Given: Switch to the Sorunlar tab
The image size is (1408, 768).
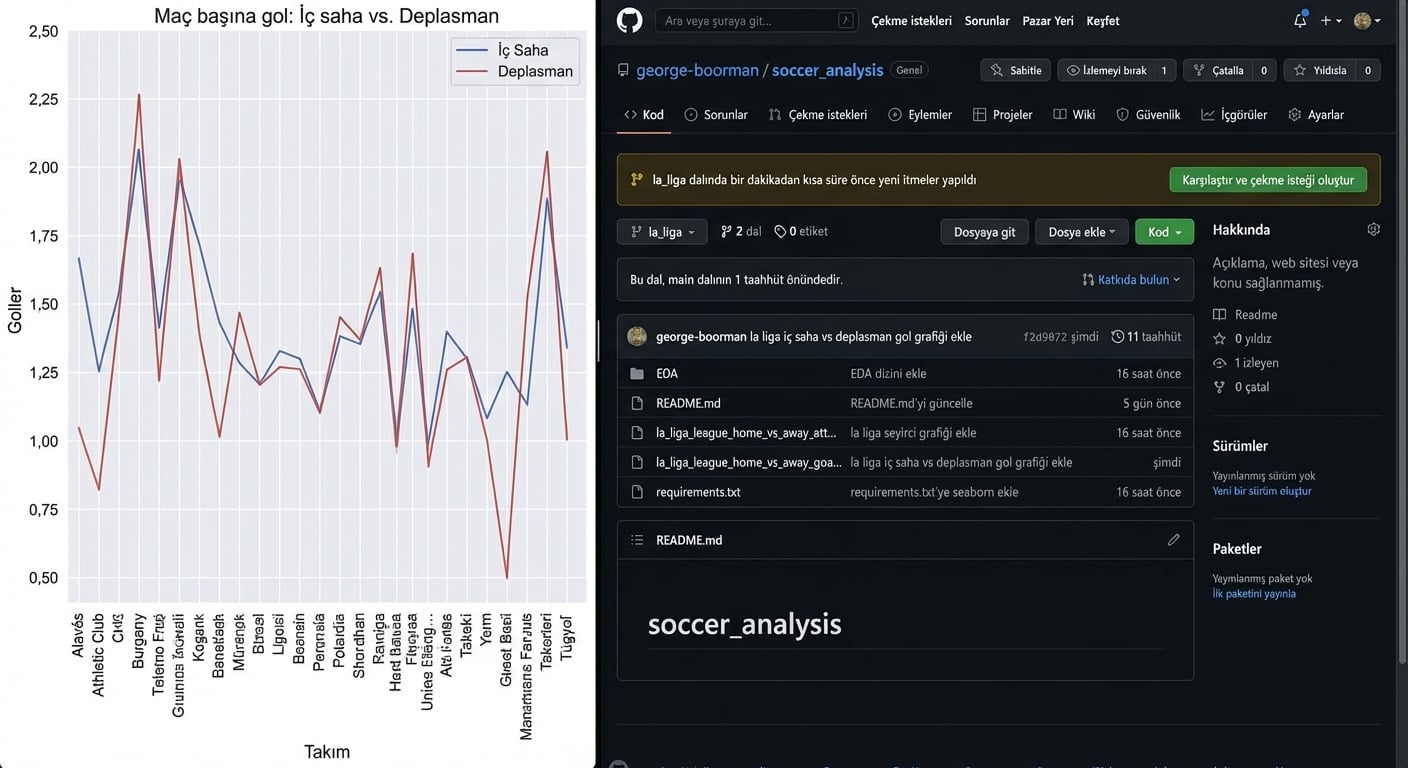Looking at the screenshot, I should click(716, 115).
